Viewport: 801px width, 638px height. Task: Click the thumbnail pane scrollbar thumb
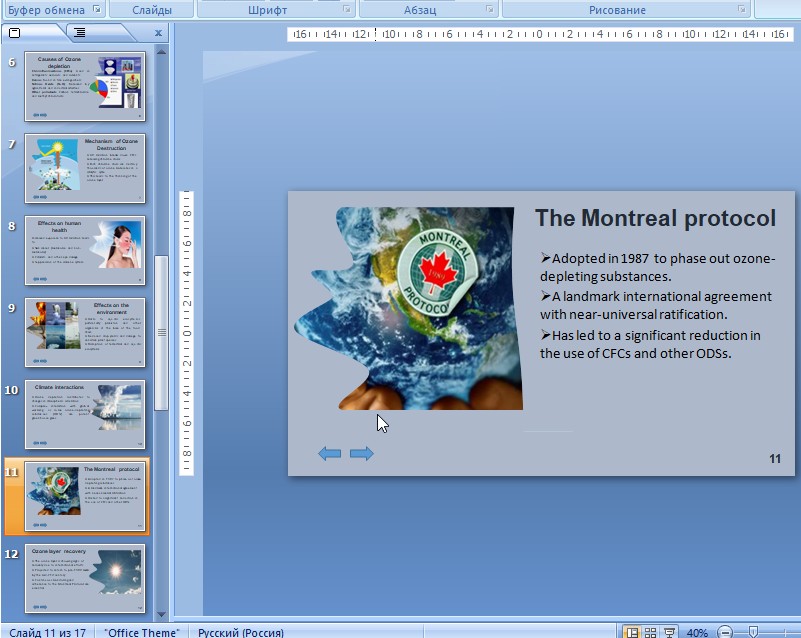[161, 333]
